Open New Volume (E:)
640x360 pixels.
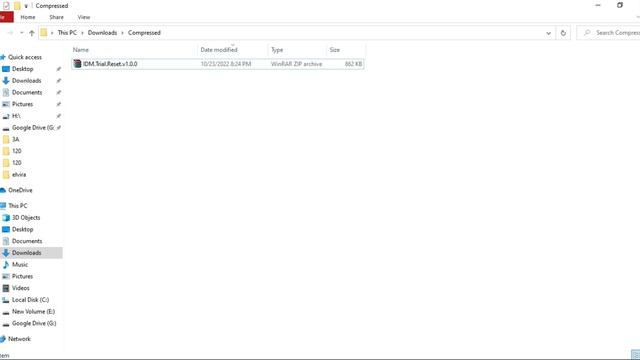(x=33, y=311)
